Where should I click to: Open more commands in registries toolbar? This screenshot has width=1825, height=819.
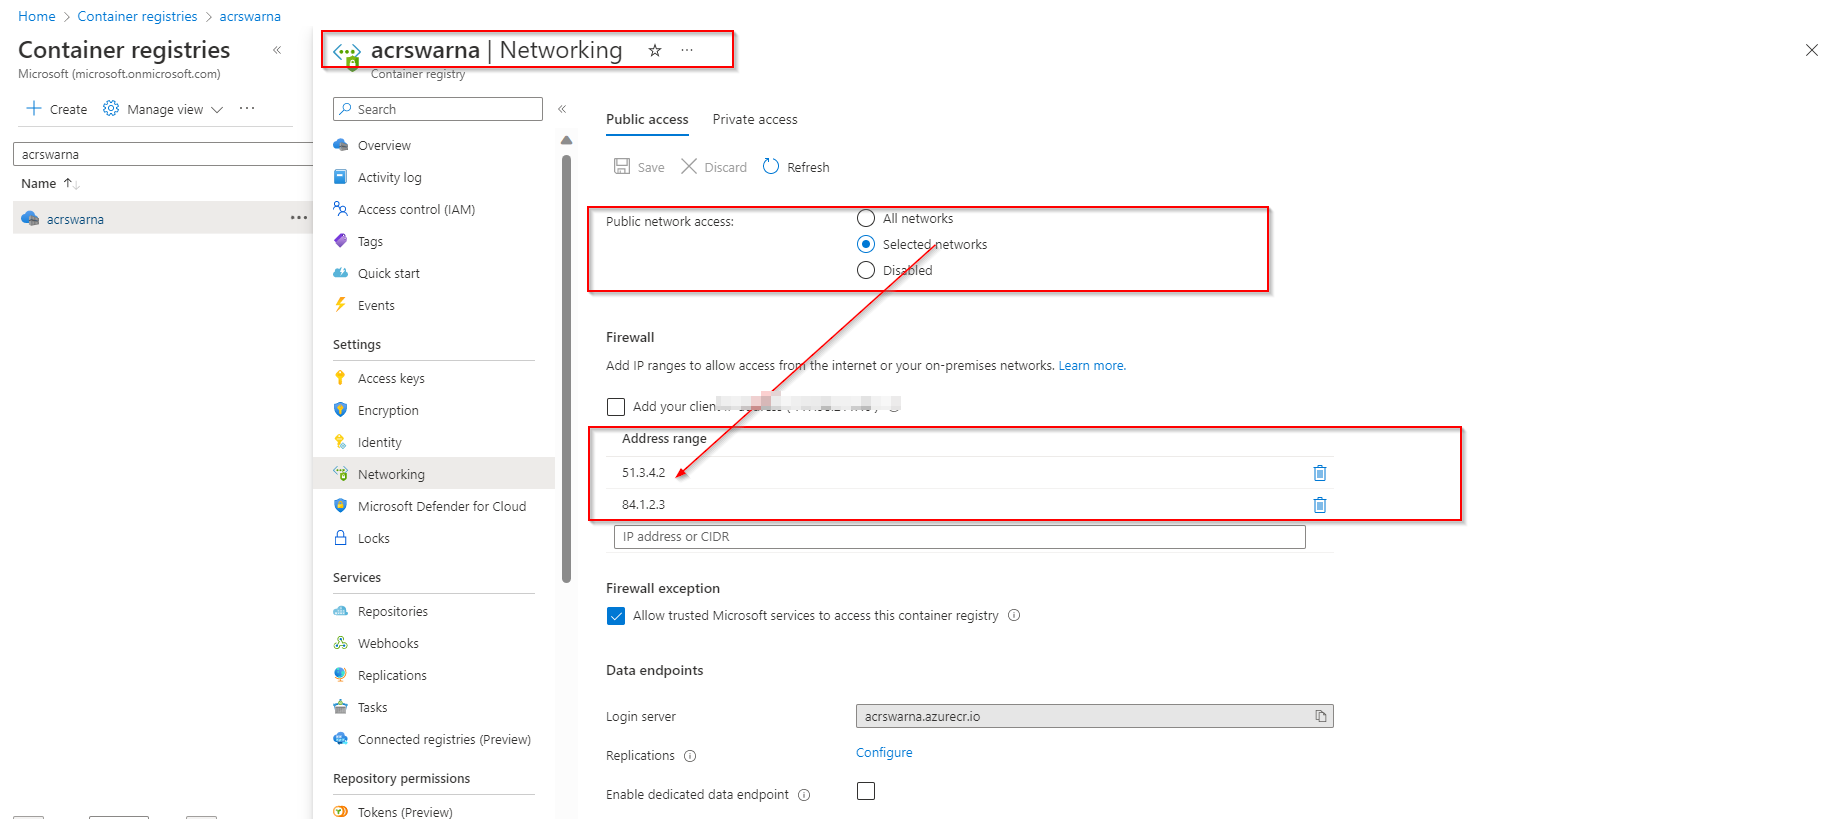pyautogui.click(x=247, y=108)
